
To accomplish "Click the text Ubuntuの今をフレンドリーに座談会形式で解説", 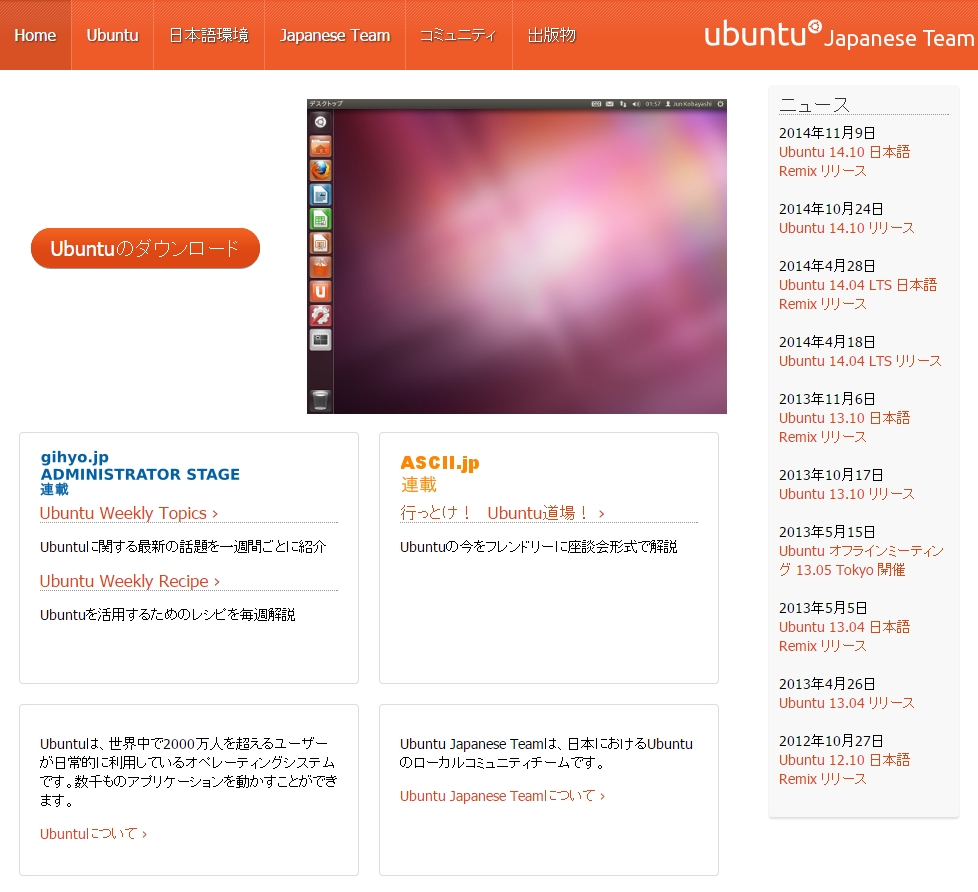I will [x=538, y=546].
